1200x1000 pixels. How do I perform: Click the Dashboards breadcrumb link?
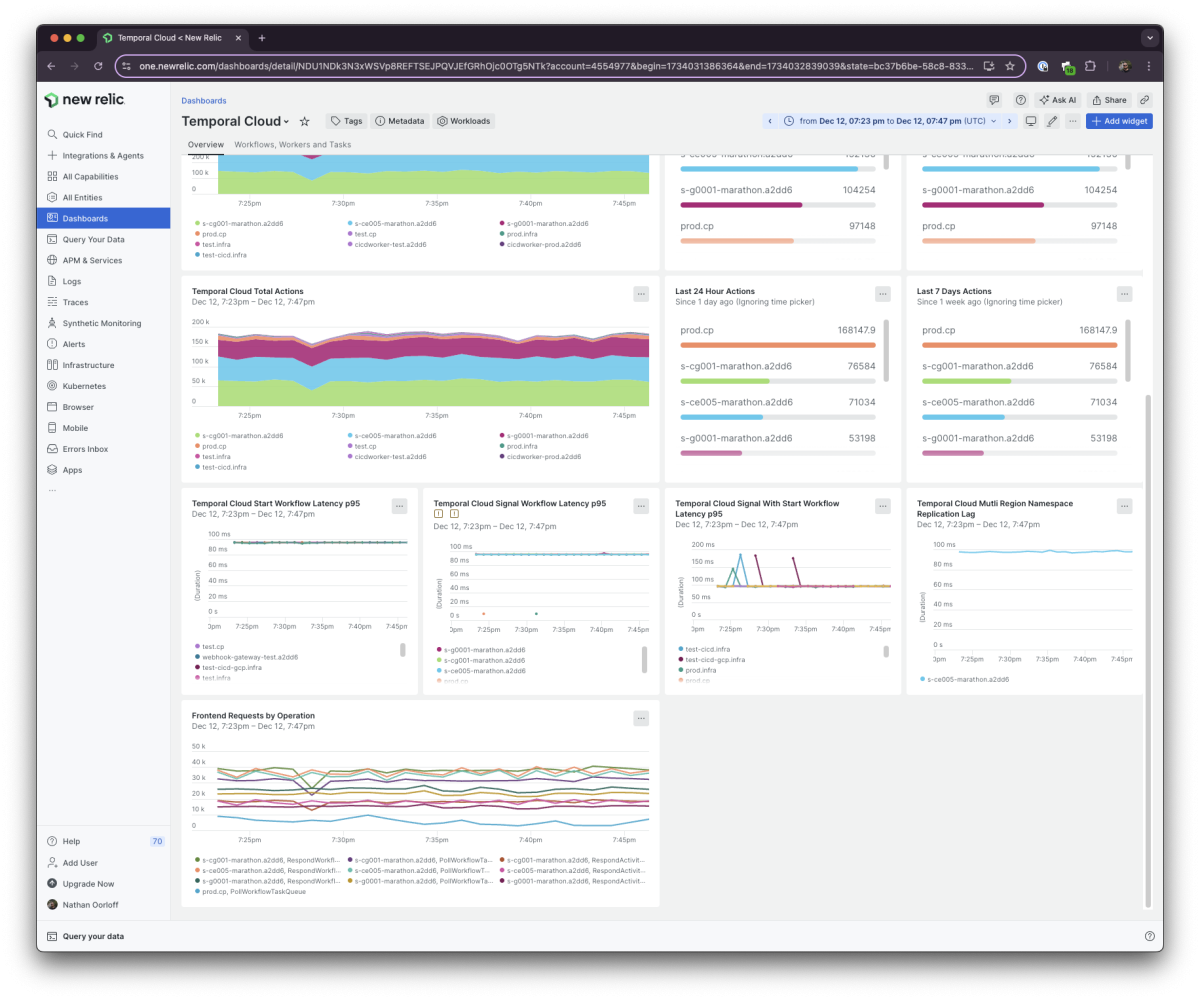point(203,100)
